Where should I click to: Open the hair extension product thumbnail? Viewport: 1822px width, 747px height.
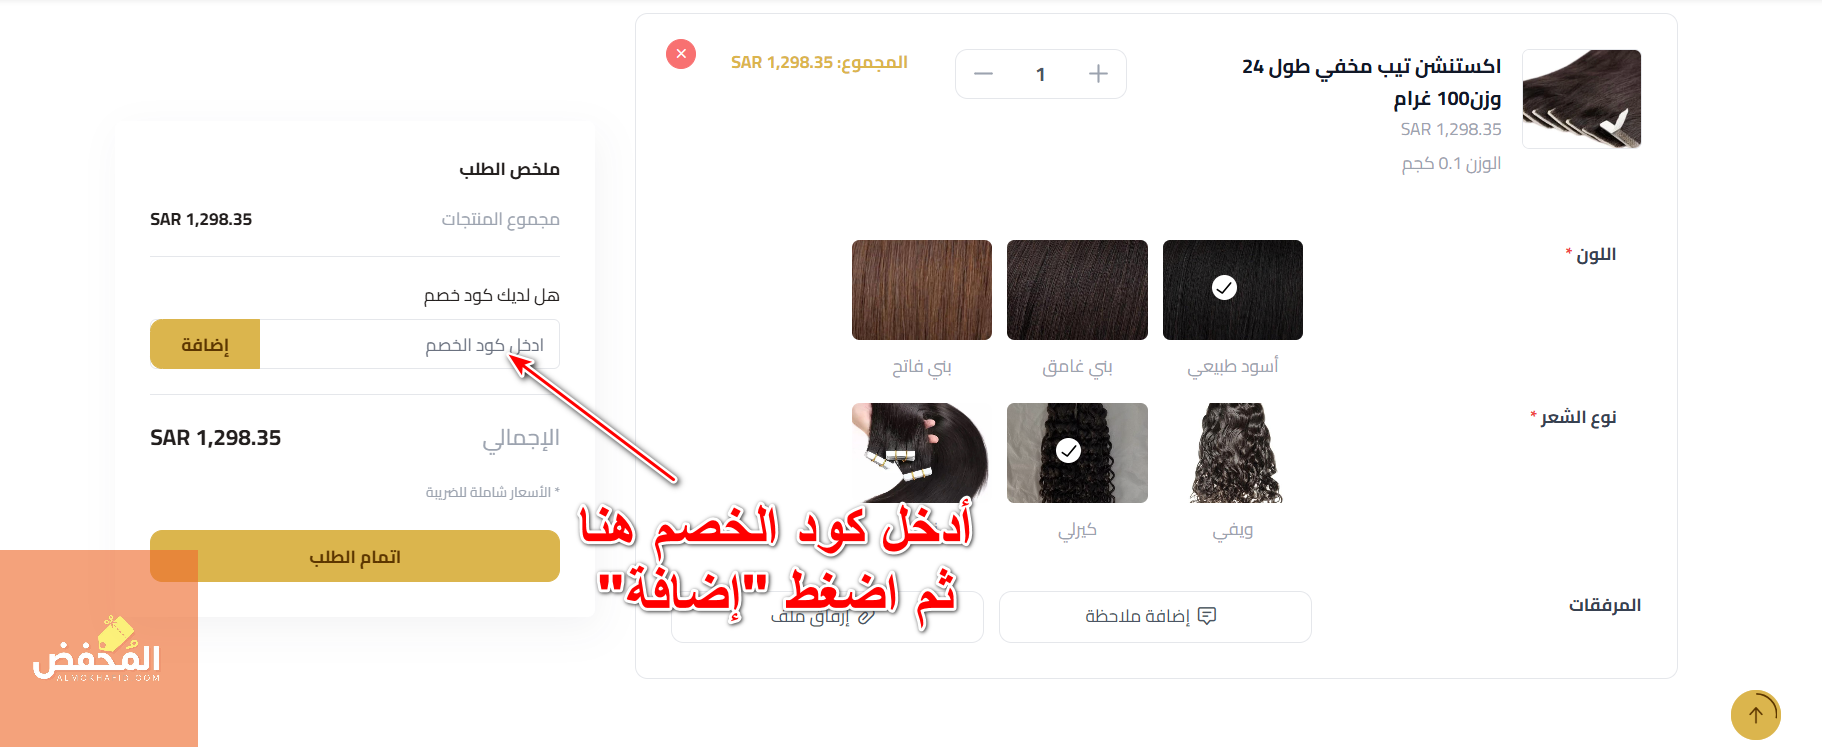[x=1581, y=99]
